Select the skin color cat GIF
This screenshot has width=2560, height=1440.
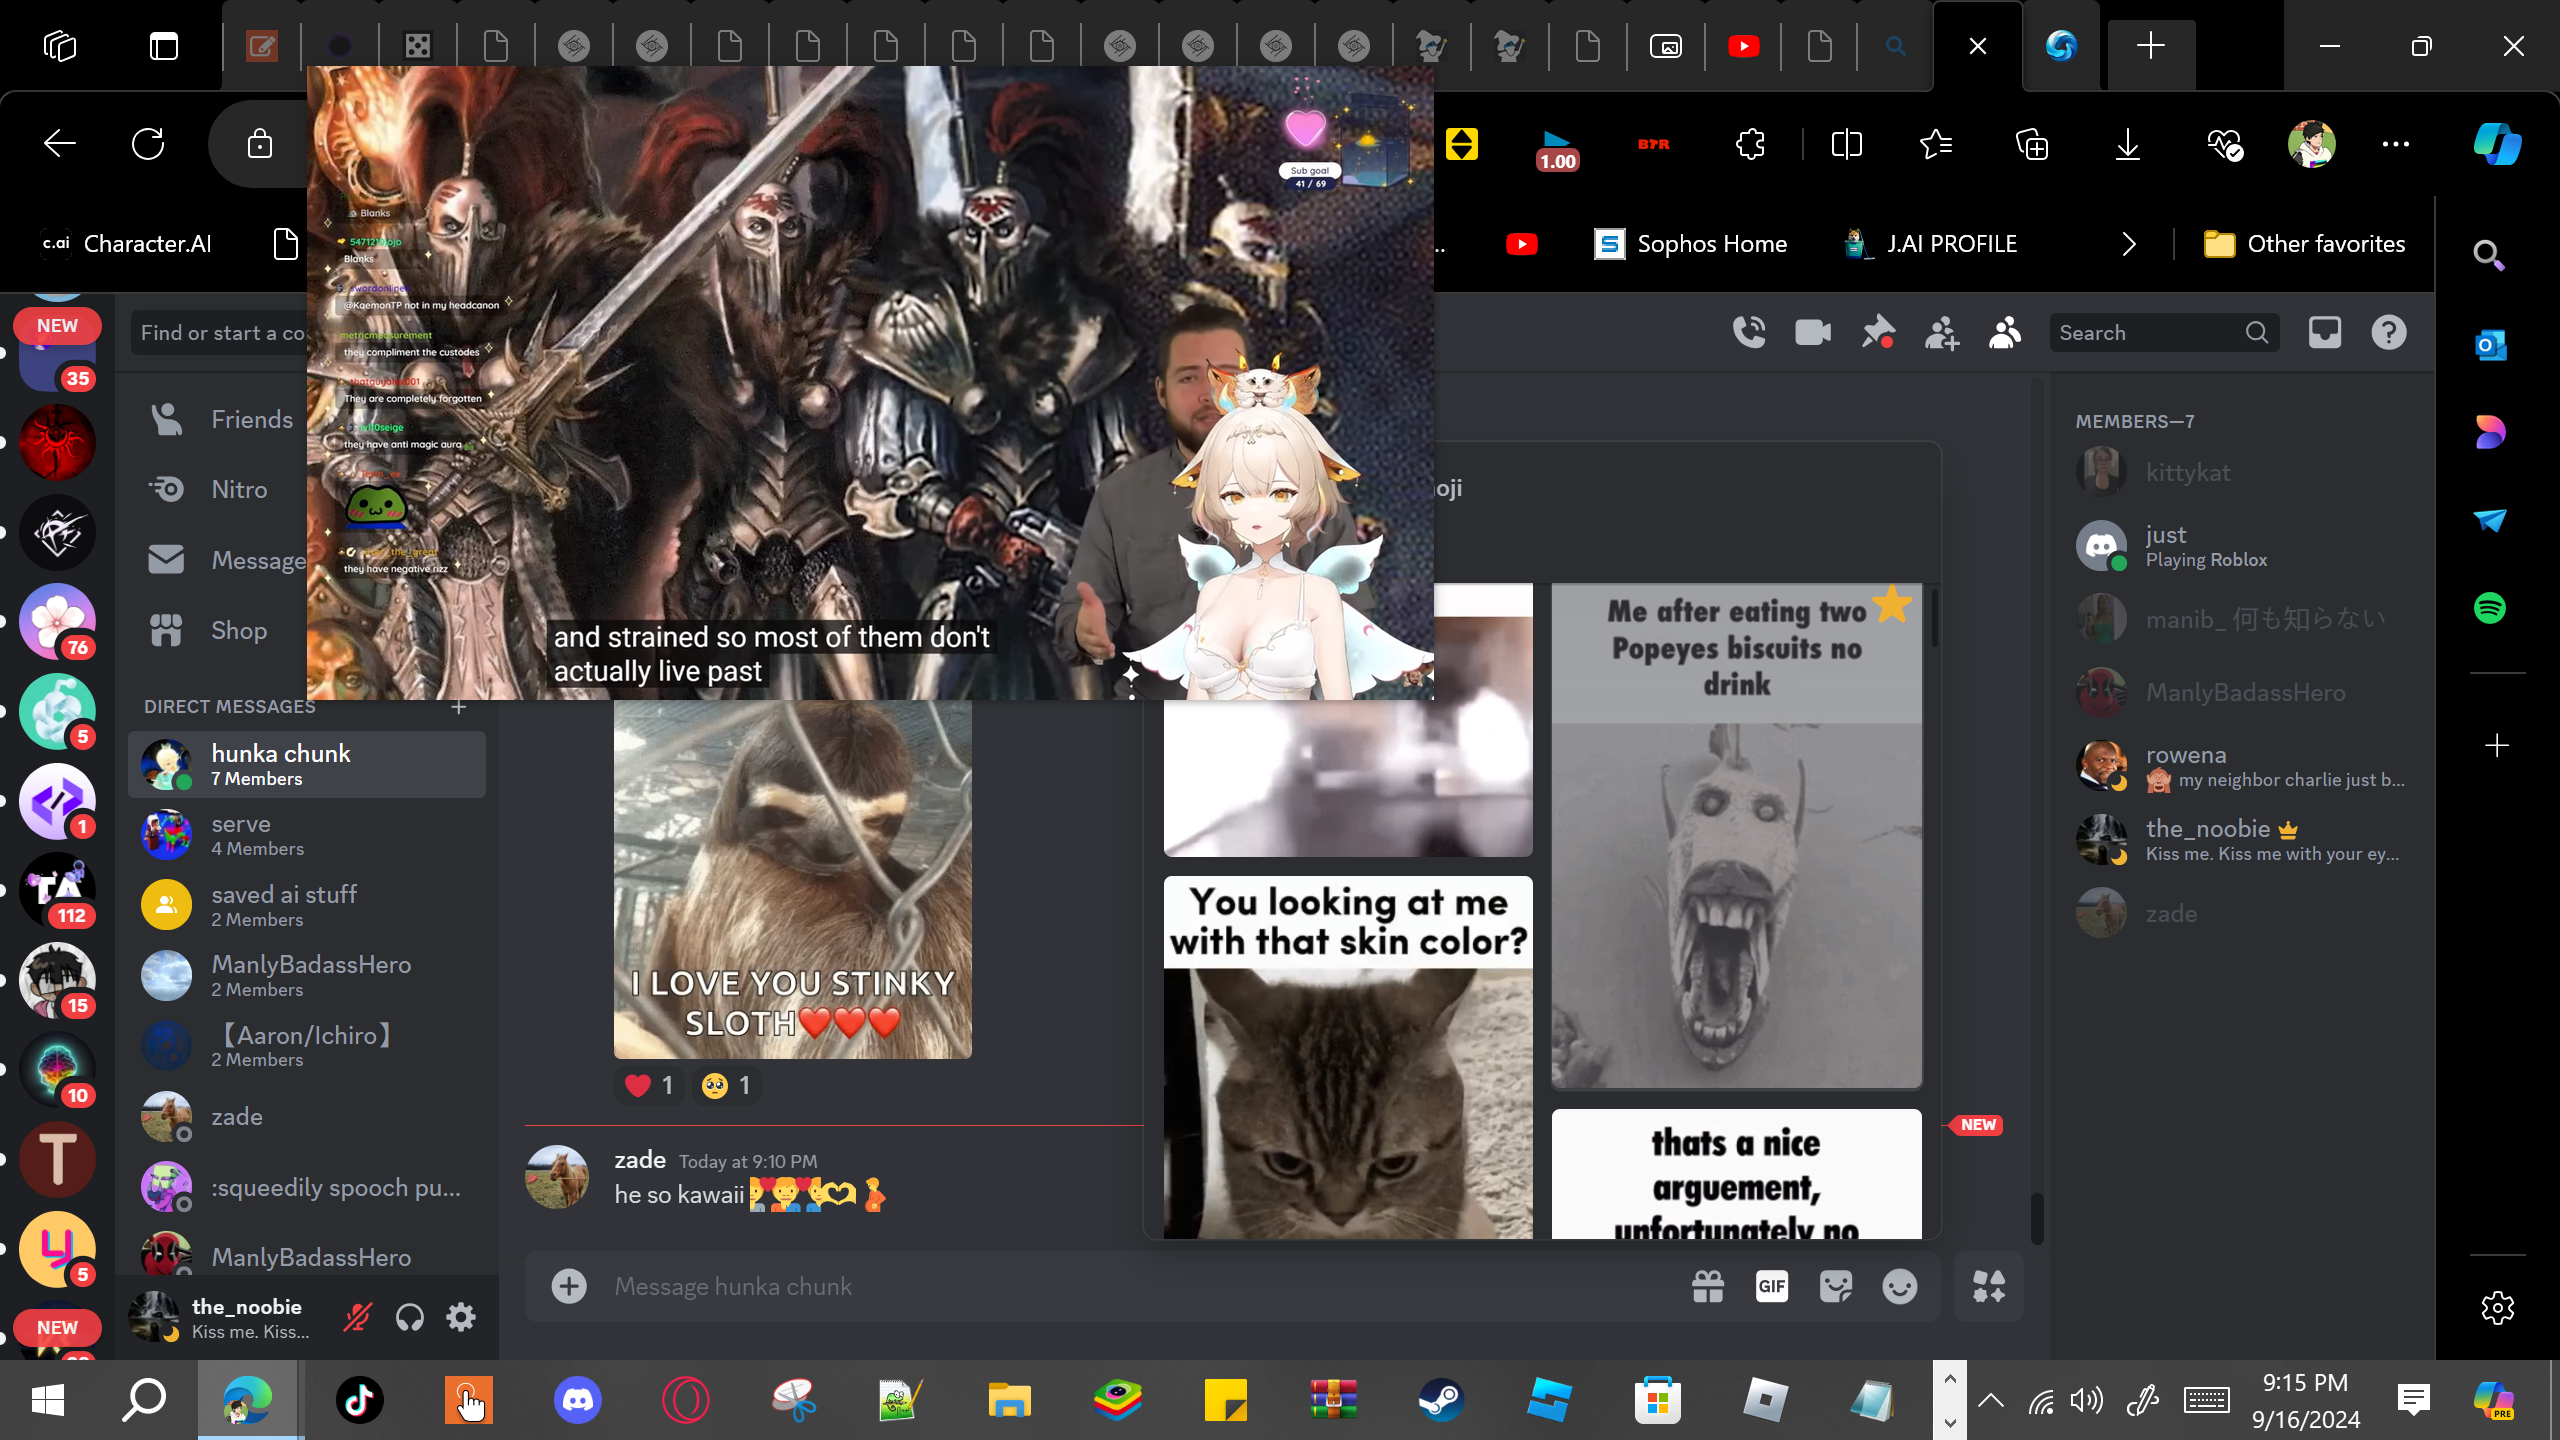tap(1348, 1058)
